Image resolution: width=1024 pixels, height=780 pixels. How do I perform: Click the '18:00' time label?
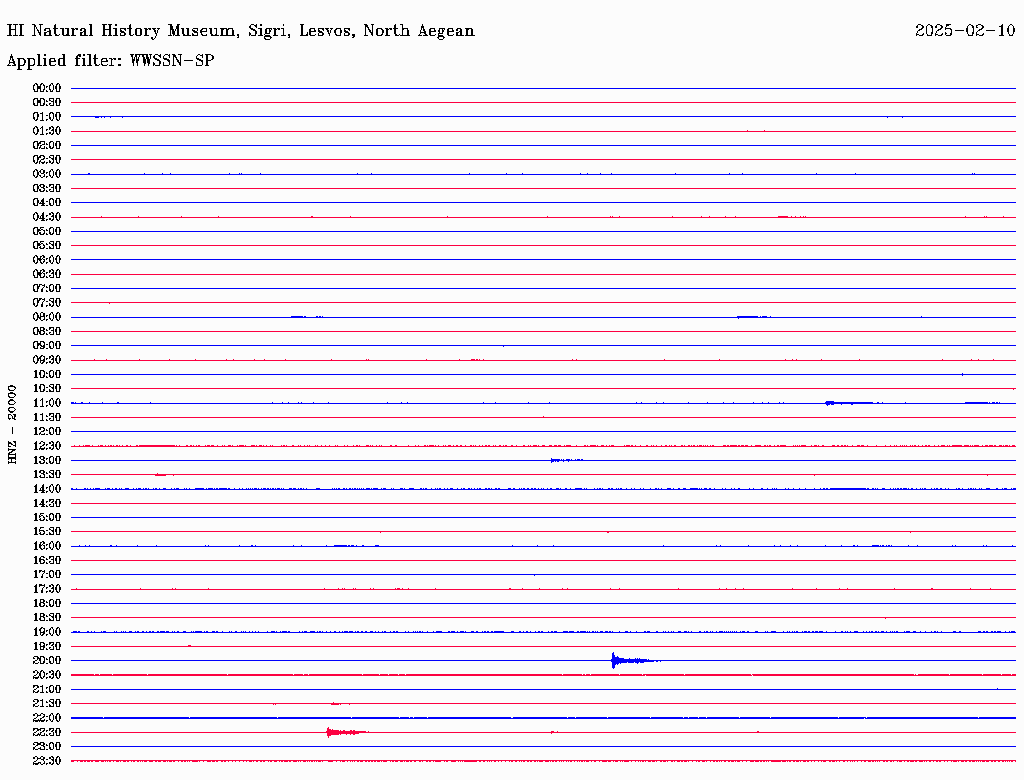point(47,604)
